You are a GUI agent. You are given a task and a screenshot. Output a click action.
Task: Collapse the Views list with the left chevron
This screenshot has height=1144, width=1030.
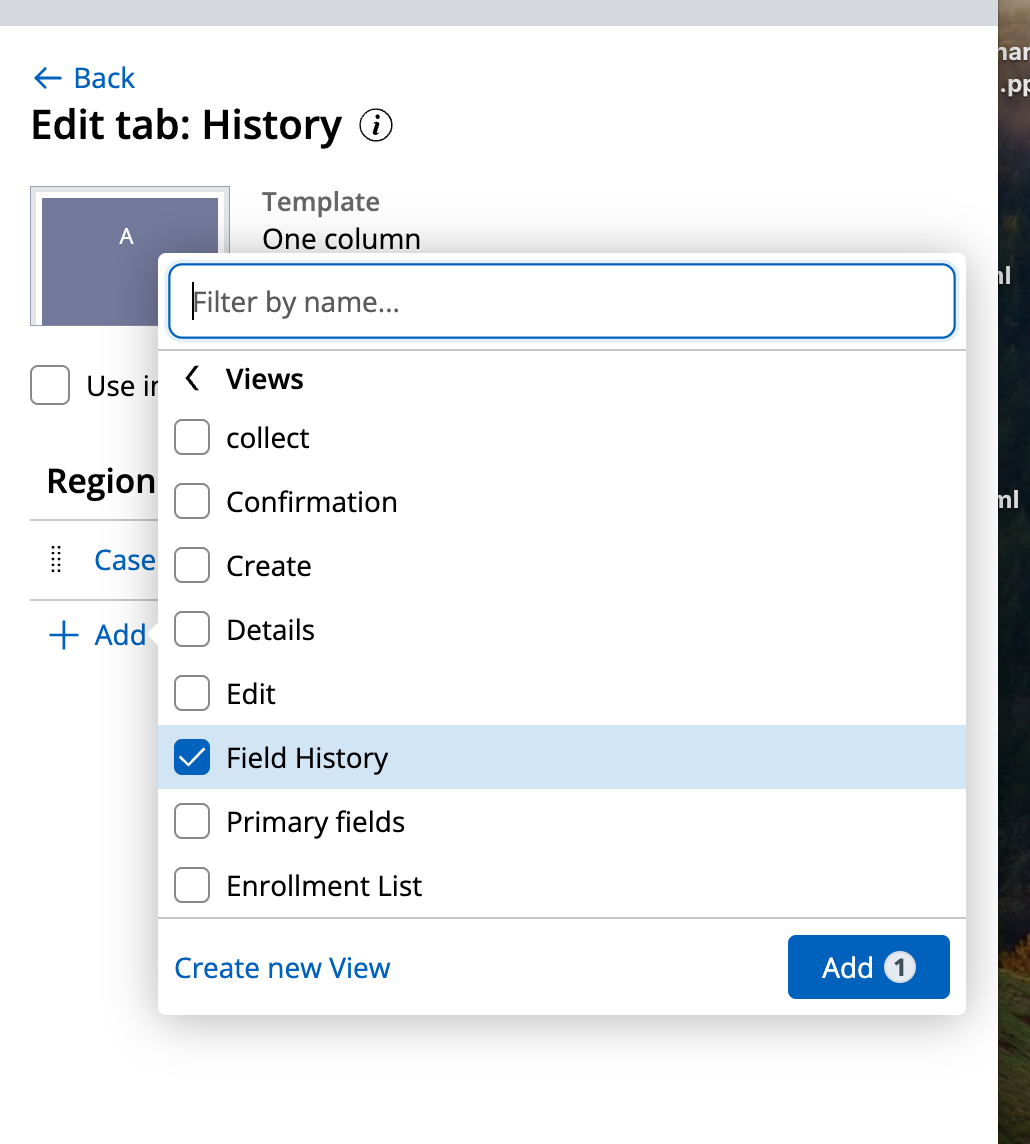(191, 378)
